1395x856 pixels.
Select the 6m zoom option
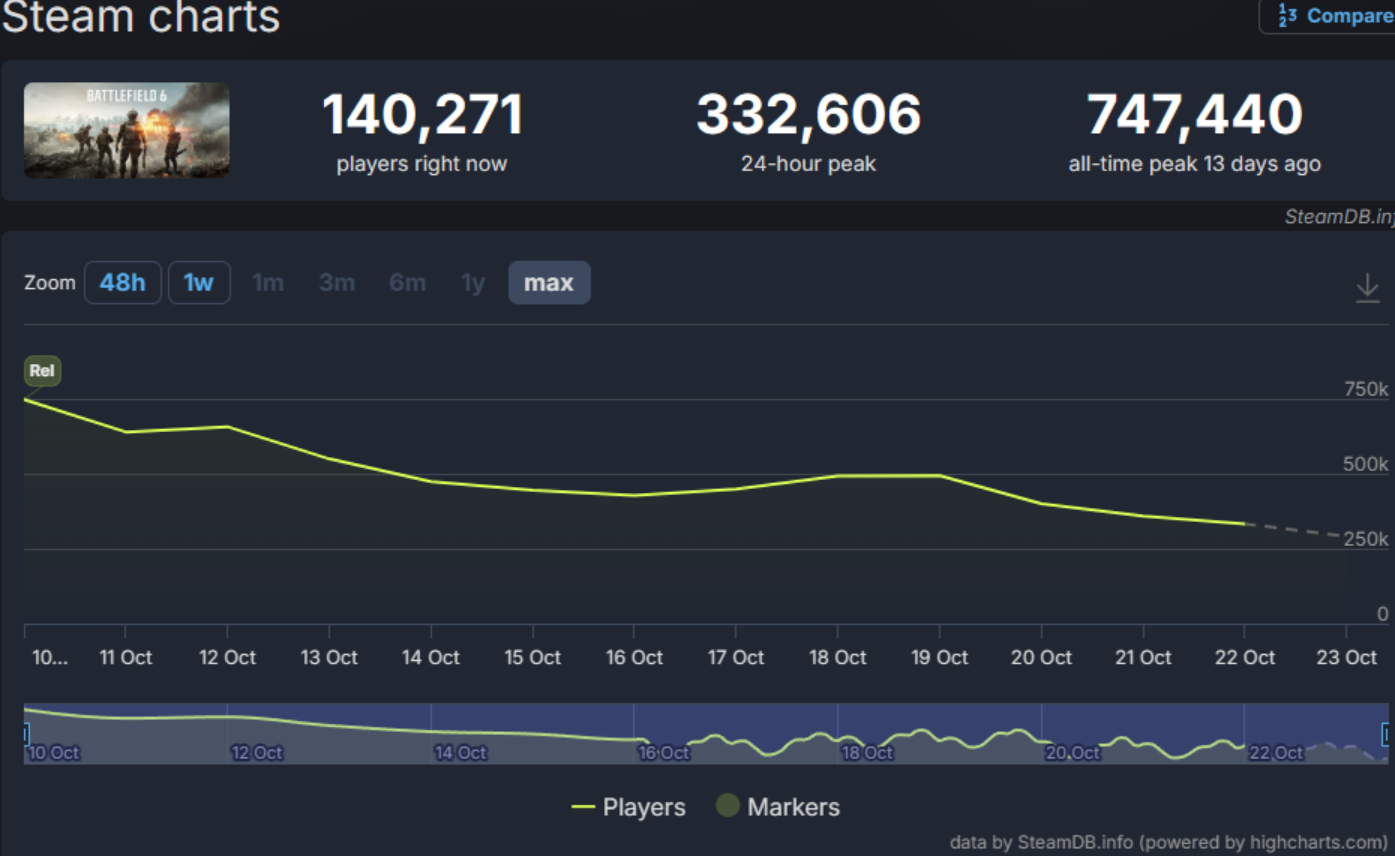[x=407, y=283]
